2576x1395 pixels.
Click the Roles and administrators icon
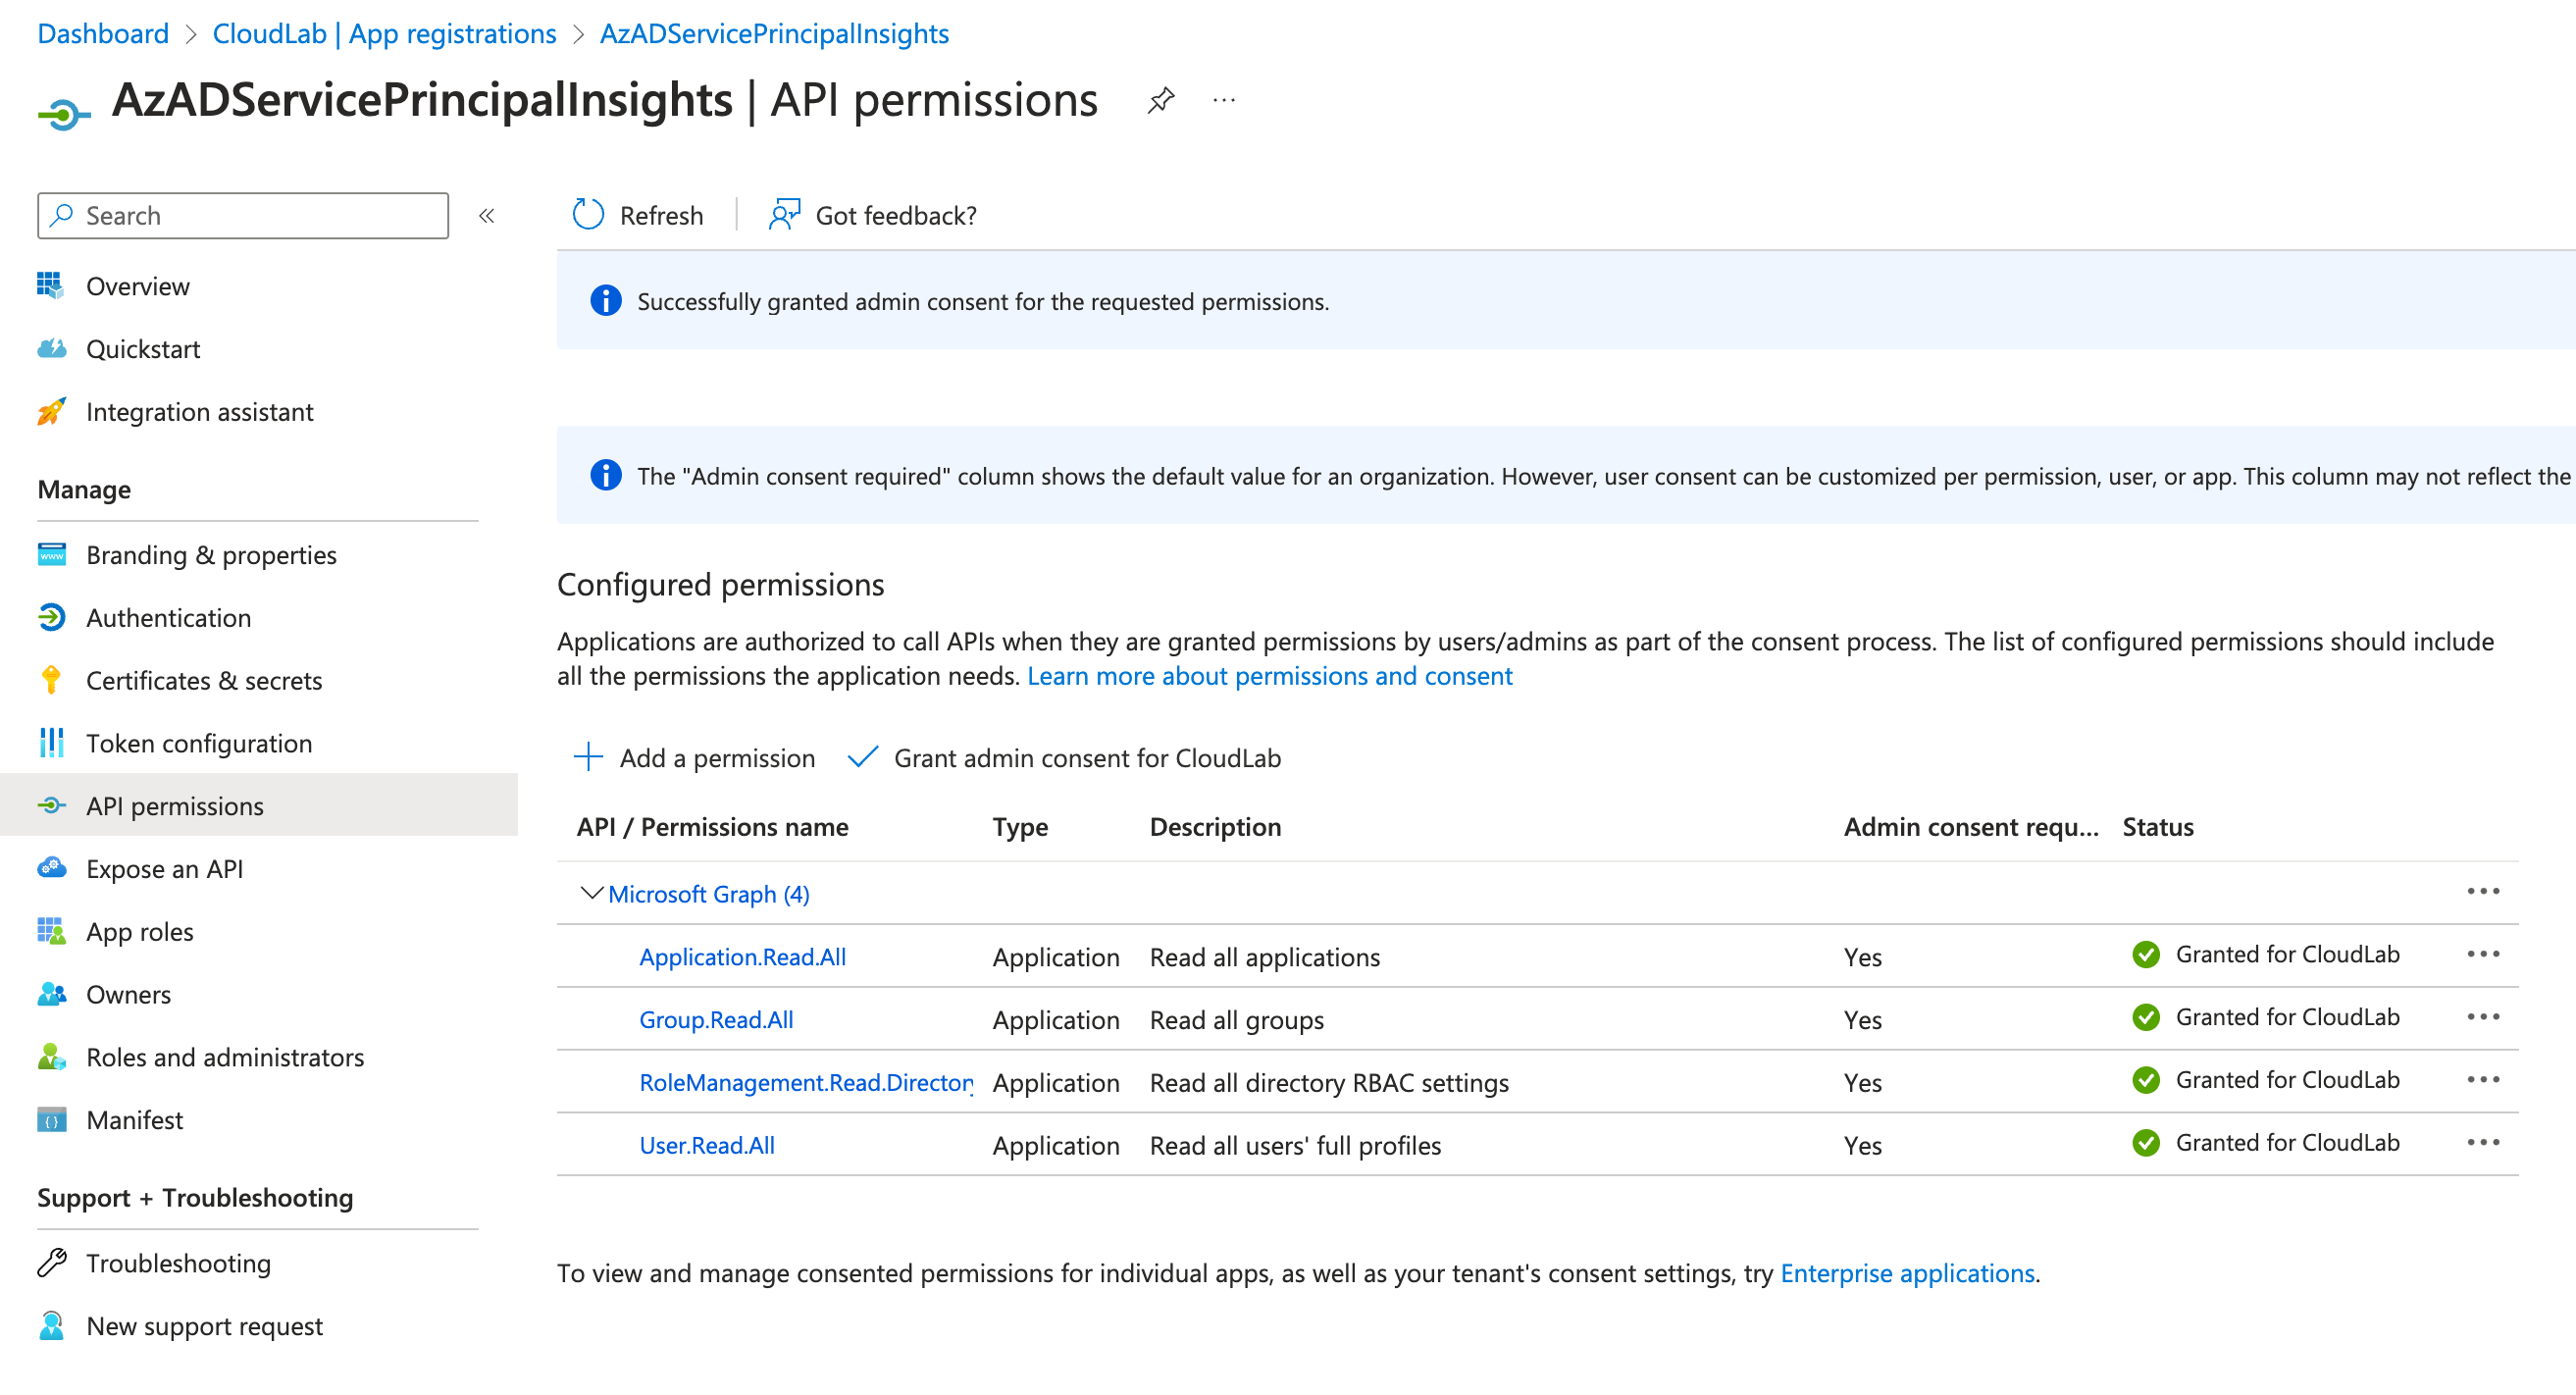click(51, 1056)
